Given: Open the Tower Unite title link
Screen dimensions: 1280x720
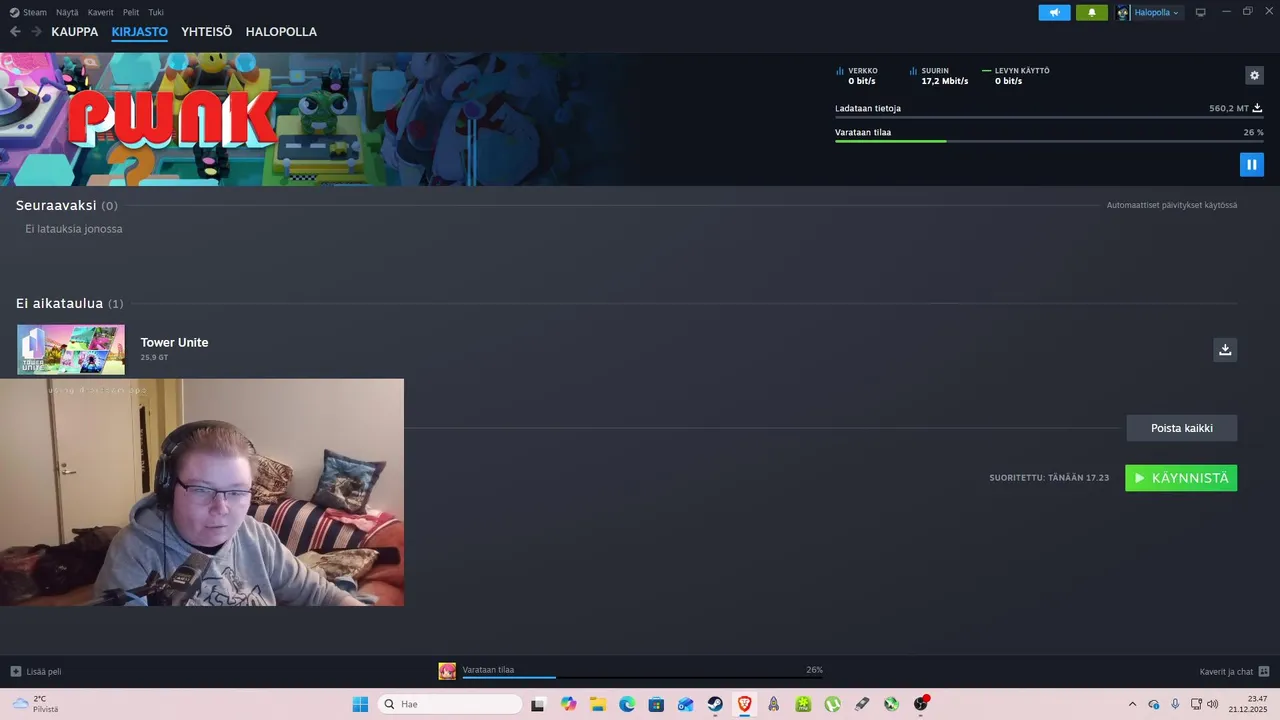Looking at the screenshot, I should tap(174, 342).
